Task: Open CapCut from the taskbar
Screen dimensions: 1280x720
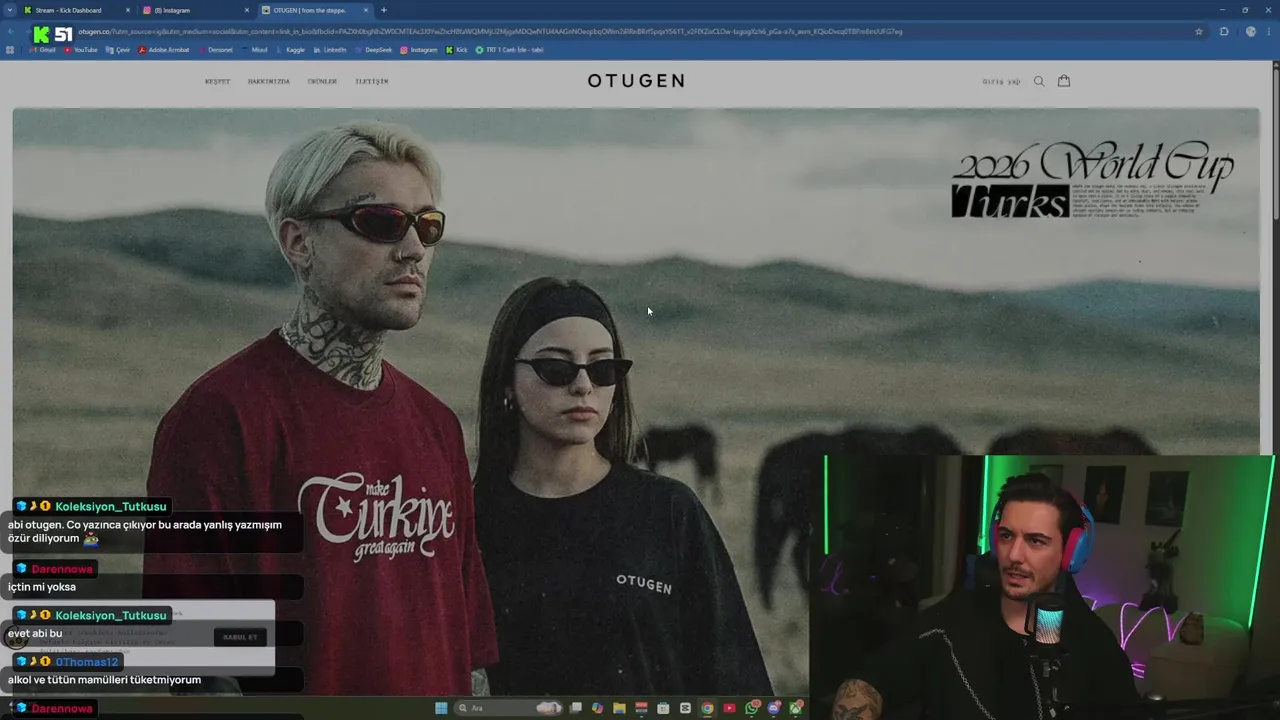Action: (x=685, y=708)
